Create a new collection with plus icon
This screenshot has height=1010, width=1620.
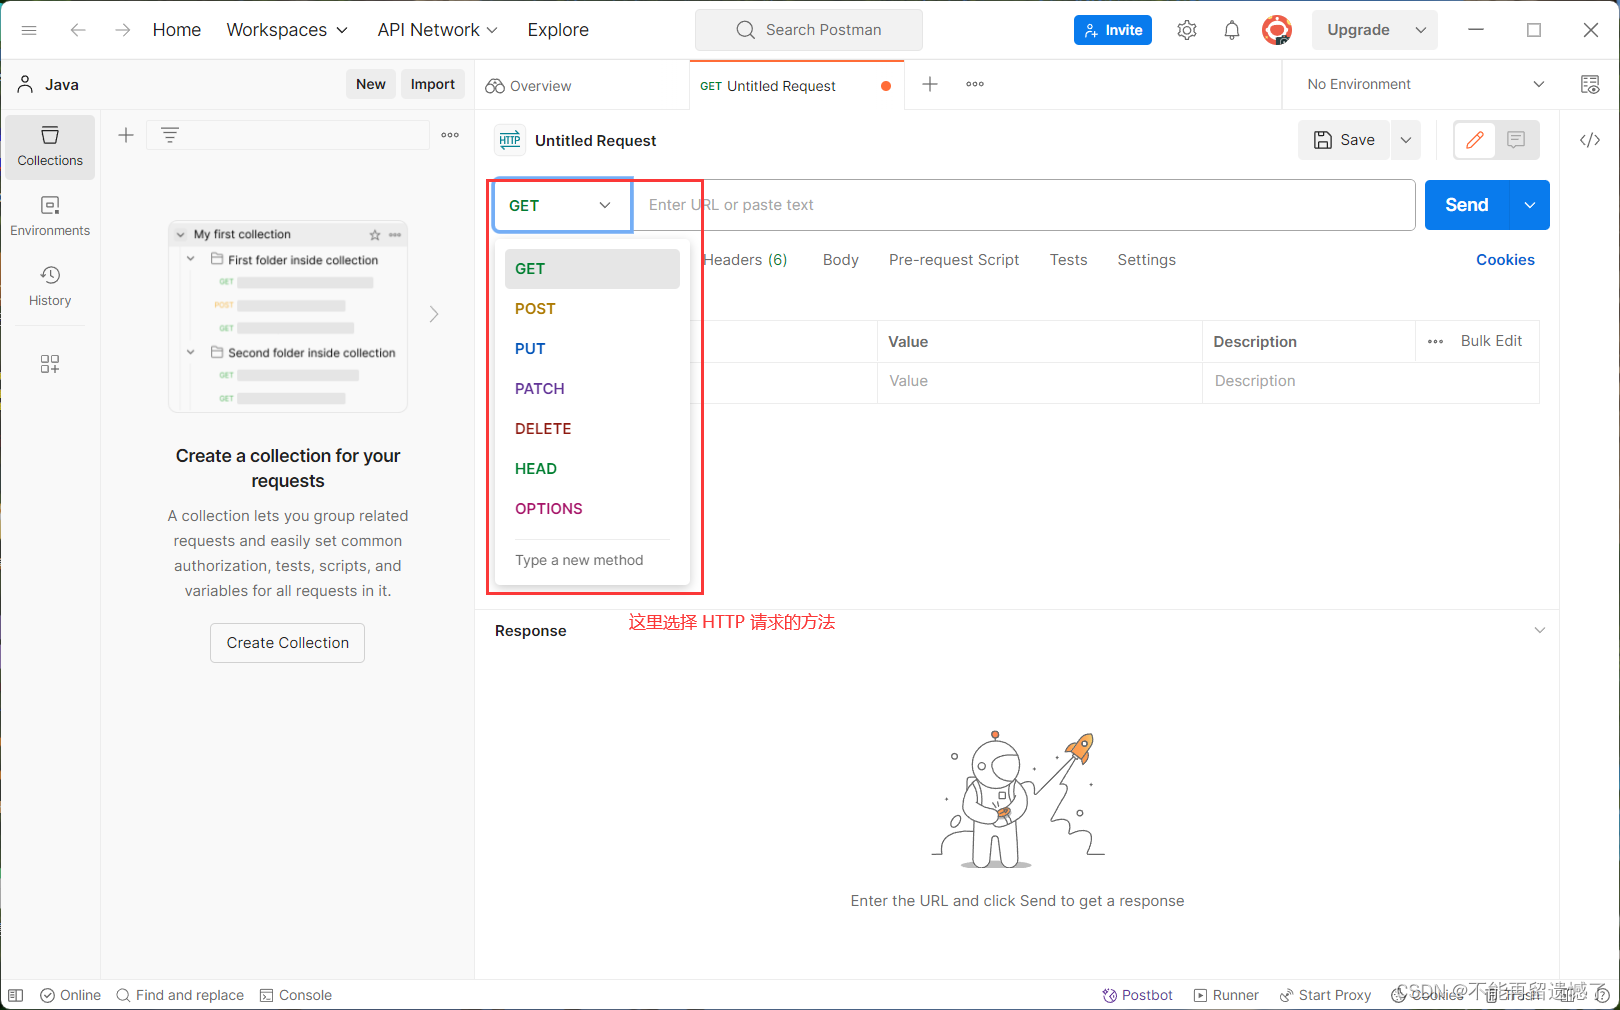coord(126,135)
